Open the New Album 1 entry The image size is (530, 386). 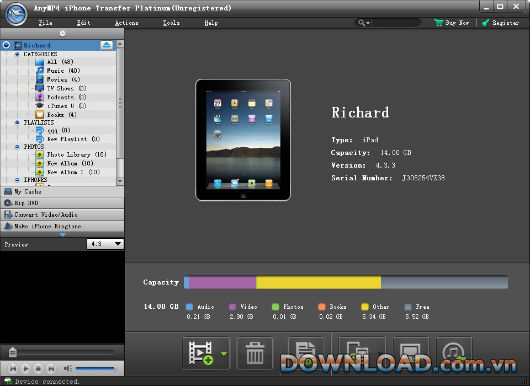click(73, 172)
